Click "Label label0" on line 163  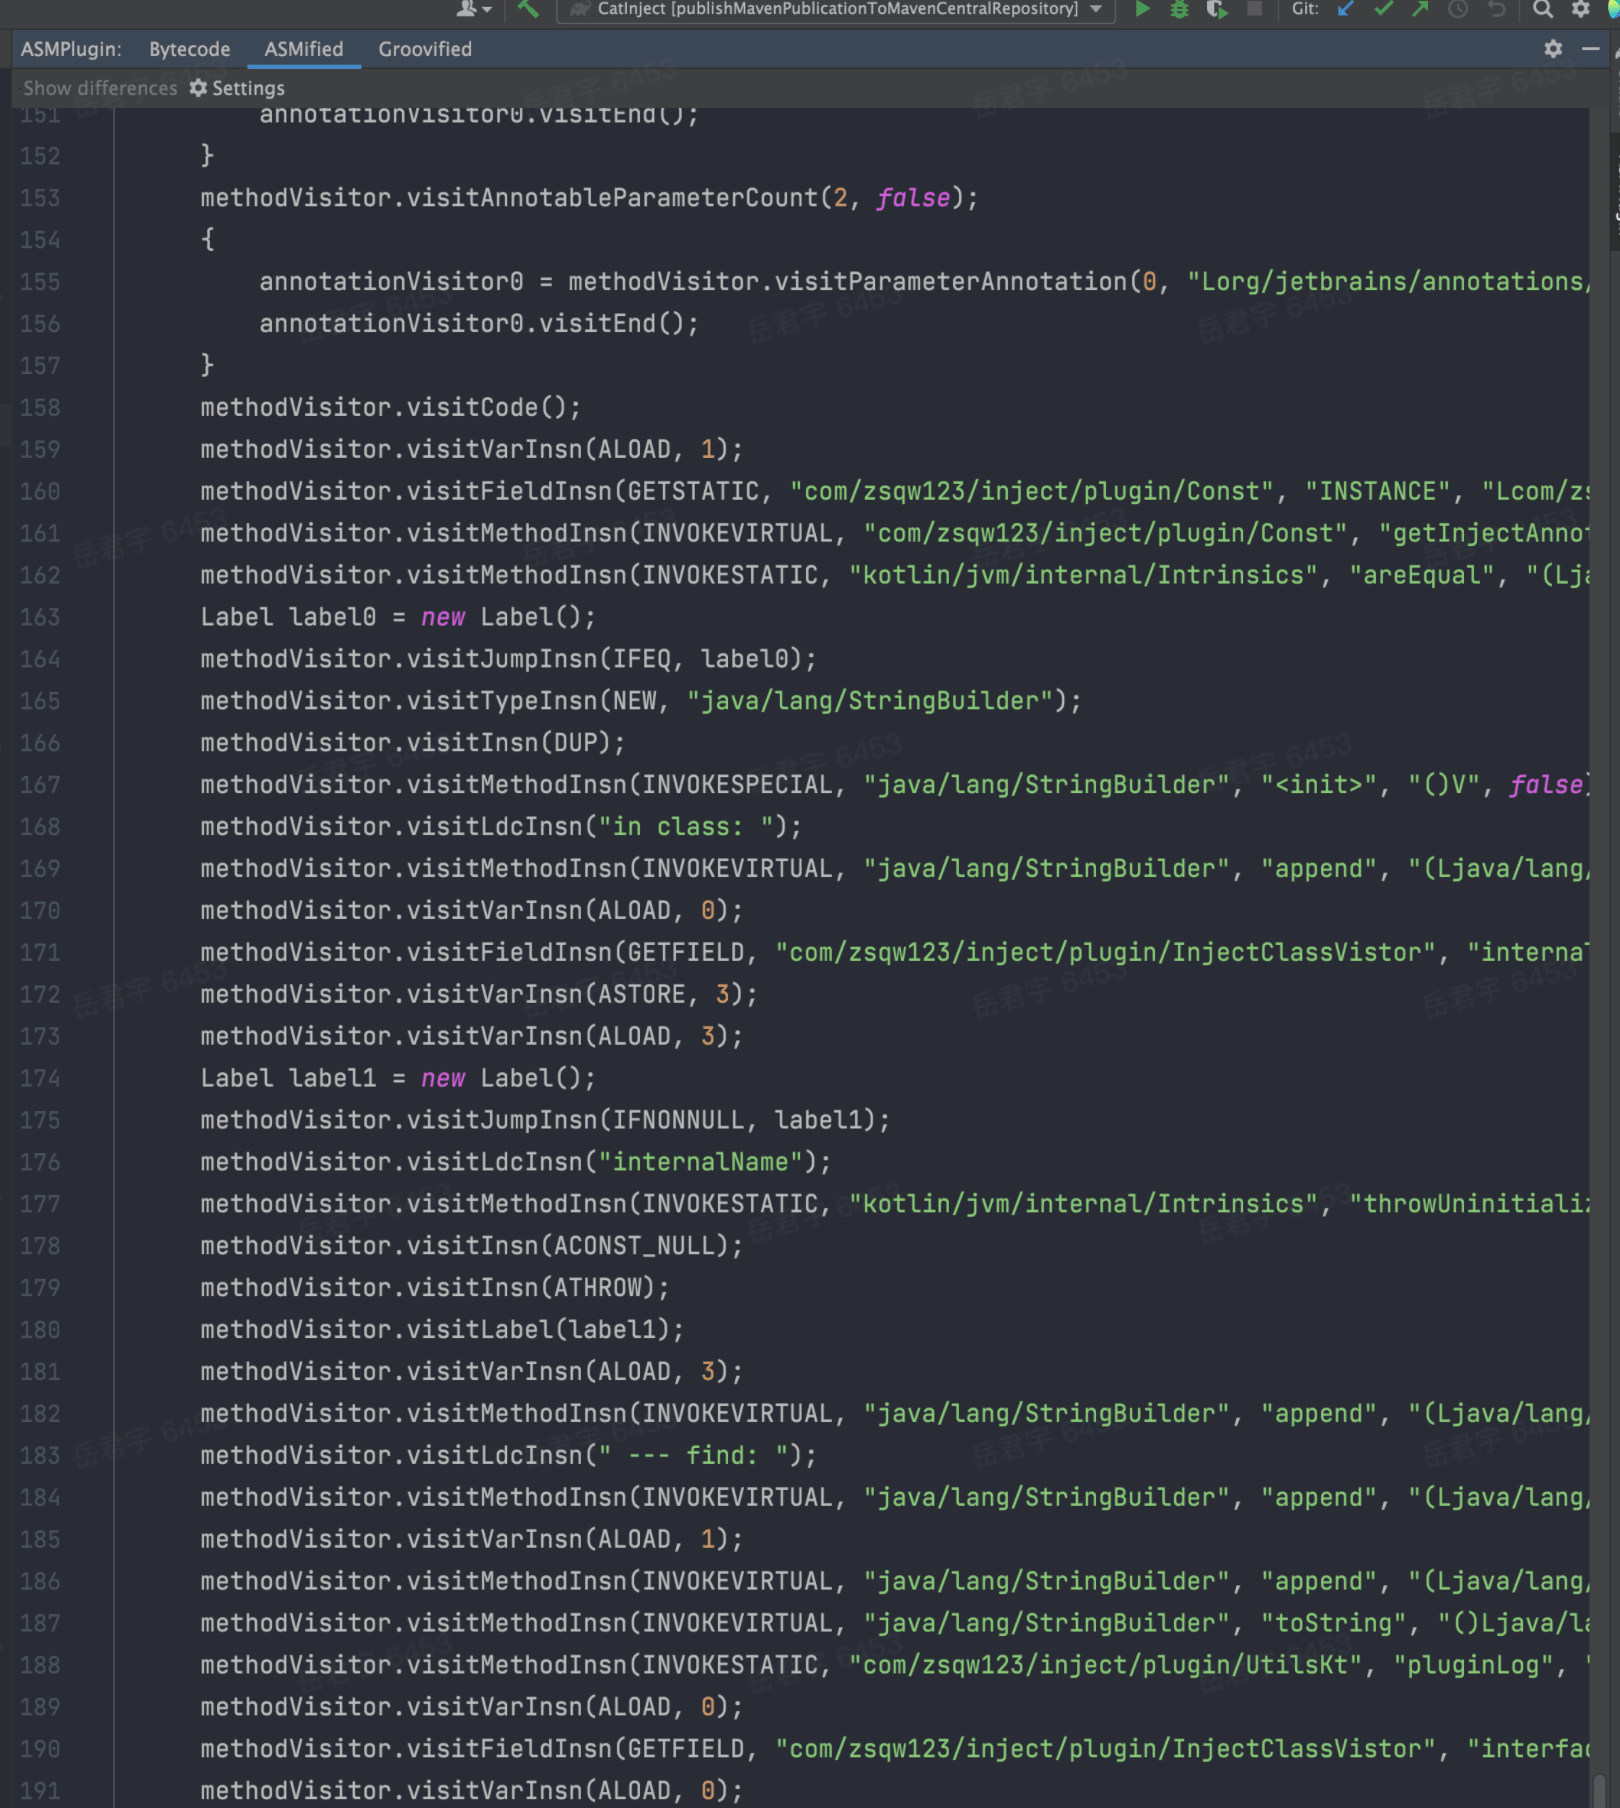coord(288,617)
